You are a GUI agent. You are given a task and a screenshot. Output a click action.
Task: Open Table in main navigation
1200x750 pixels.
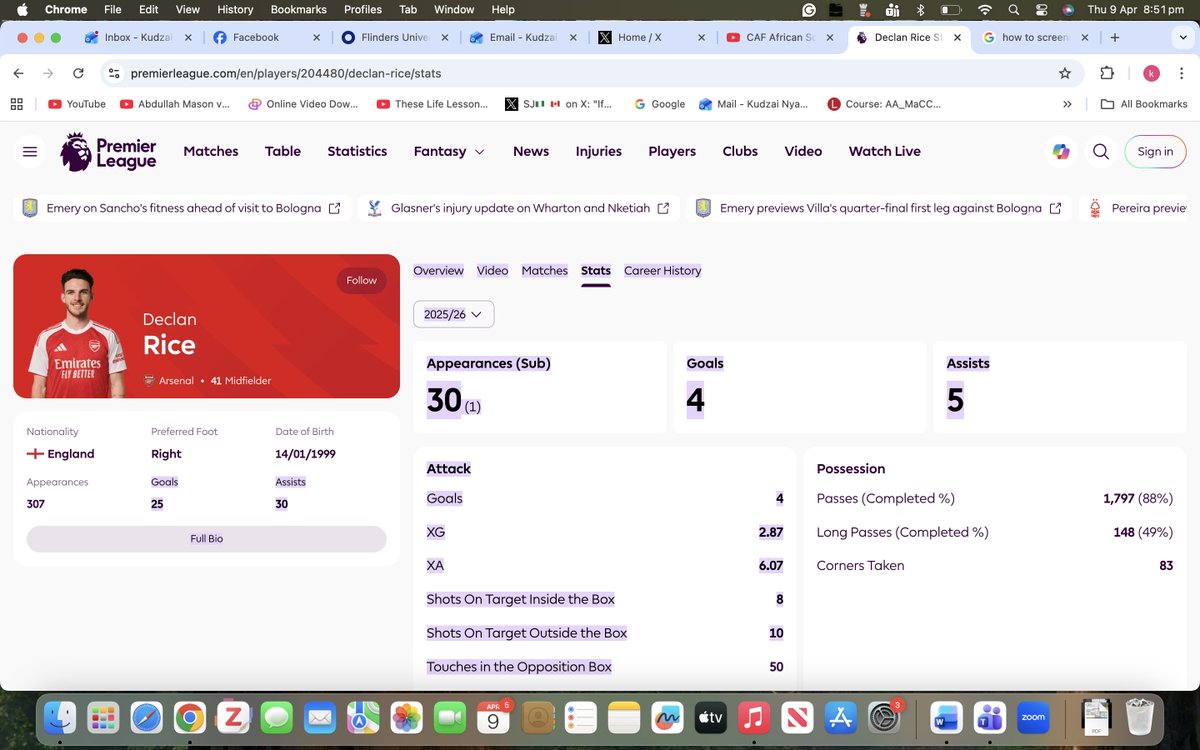283,151
